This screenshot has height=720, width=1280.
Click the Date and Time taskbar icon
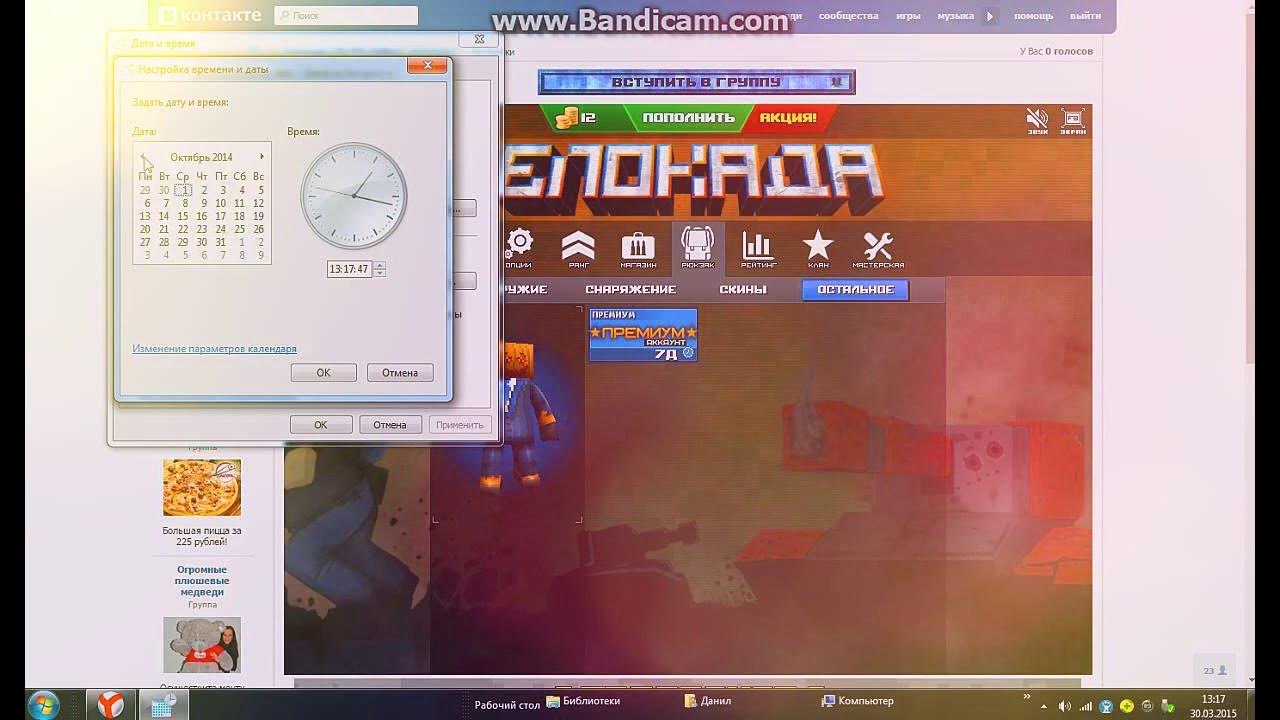pos(163,704)
